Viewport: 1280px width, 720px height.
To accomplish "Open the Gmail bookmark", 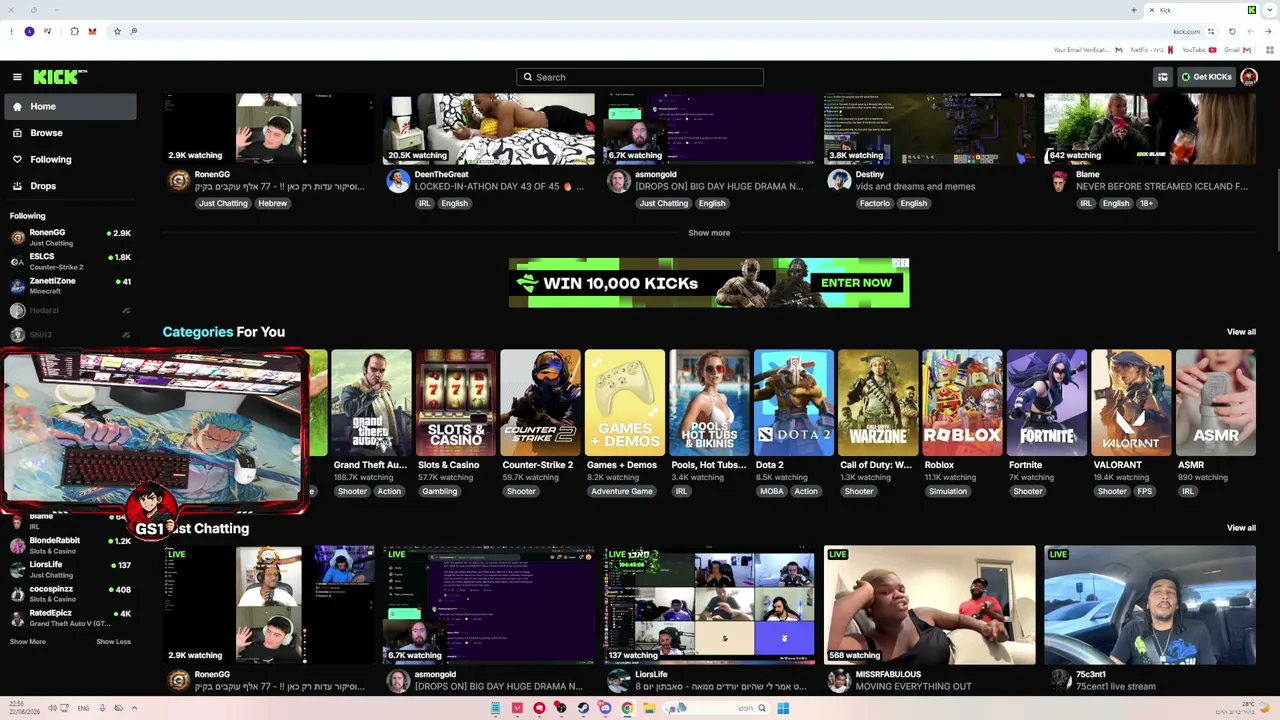I will tap(1238, 50).
